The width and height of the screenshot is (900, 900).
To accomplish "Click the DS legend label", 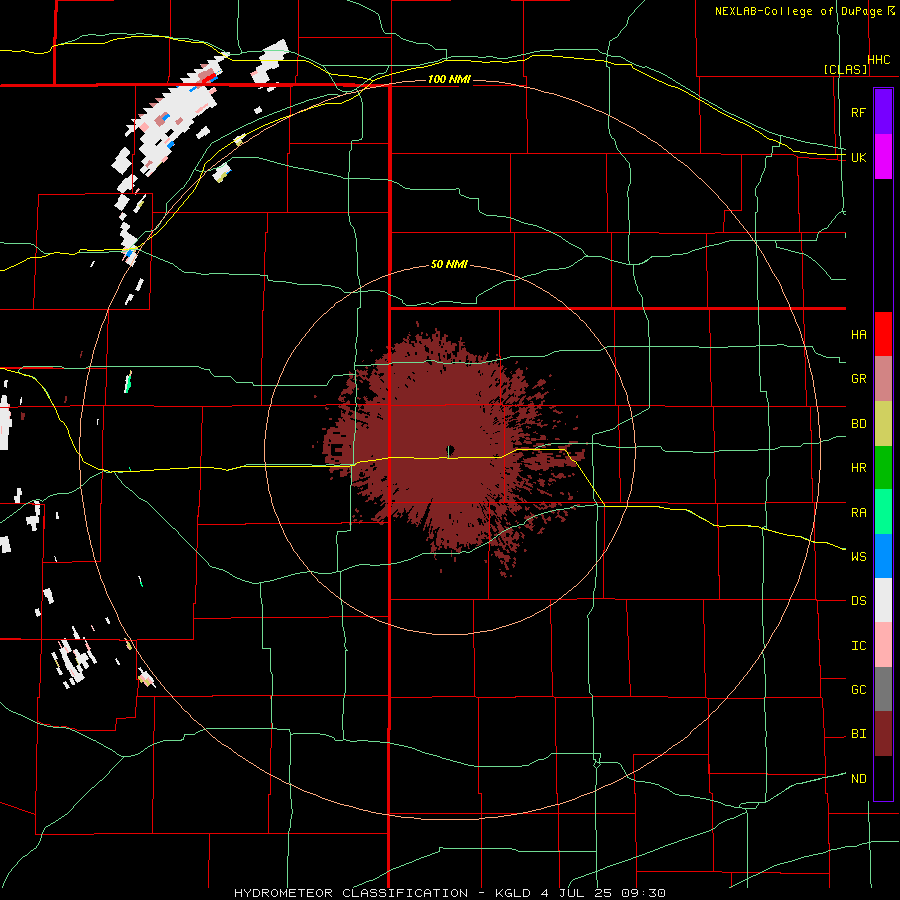I will (x=858, y=601).
